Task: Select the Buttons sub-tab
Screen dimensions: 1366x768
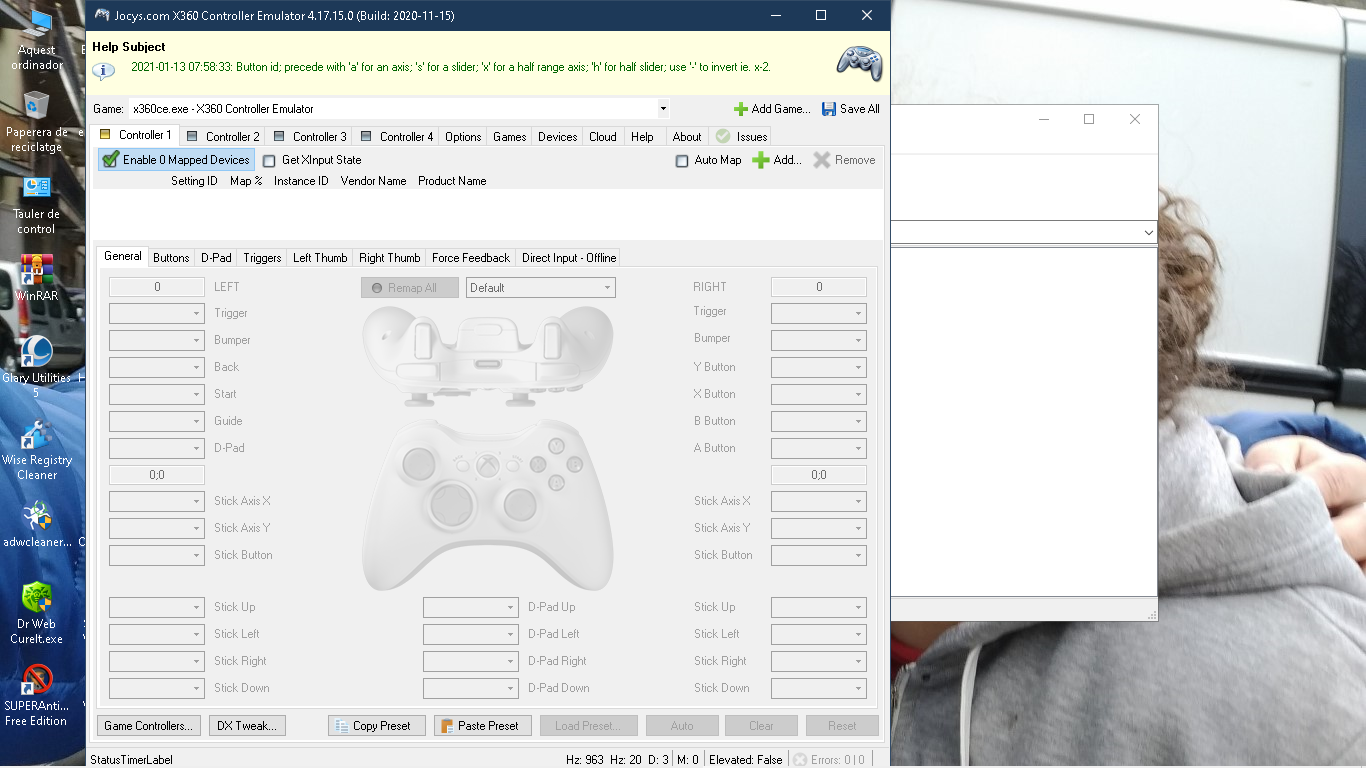Action: pyautogui.click(x=171, y=258)
